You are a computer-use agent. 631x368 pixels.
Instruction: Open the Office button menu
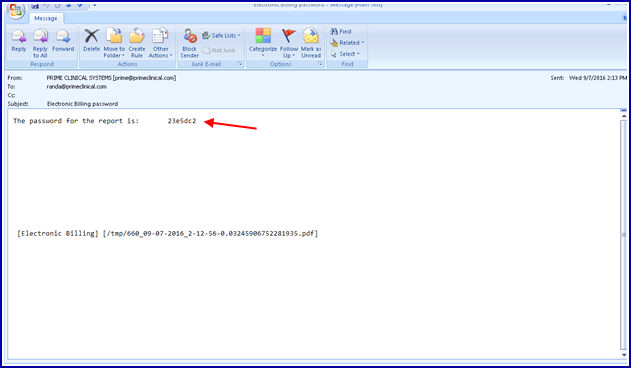15,10
